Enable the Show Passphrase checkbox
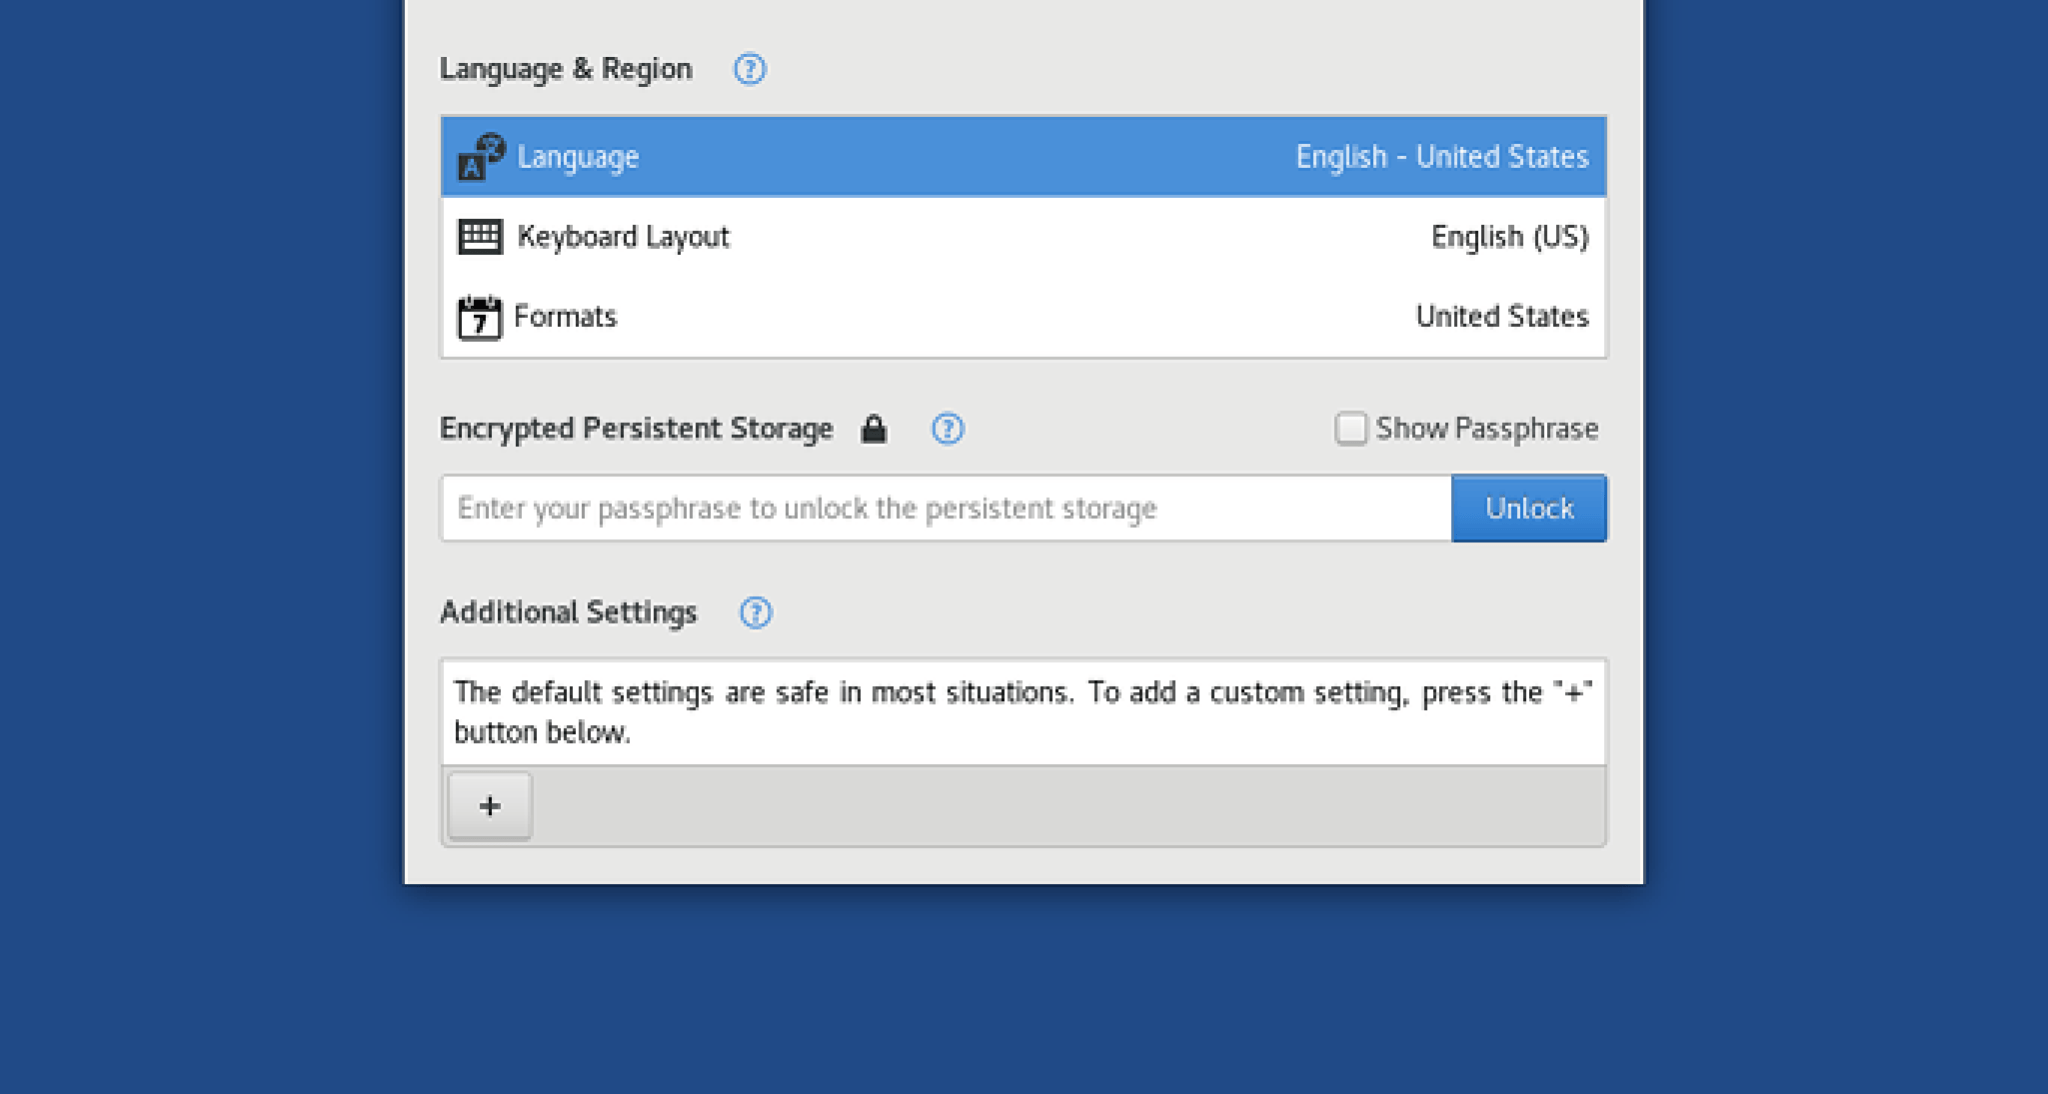This screenshot has width=2048, height=1094. [1350, 429]
